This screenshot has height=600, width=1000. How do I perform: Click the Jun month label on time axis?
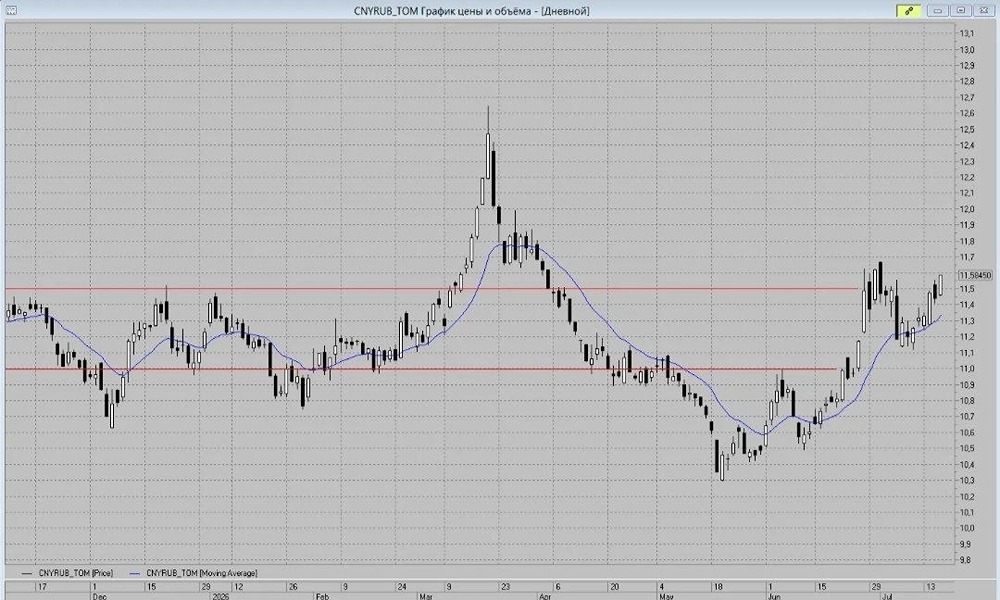pyautogui.click(x=774, y=596)
